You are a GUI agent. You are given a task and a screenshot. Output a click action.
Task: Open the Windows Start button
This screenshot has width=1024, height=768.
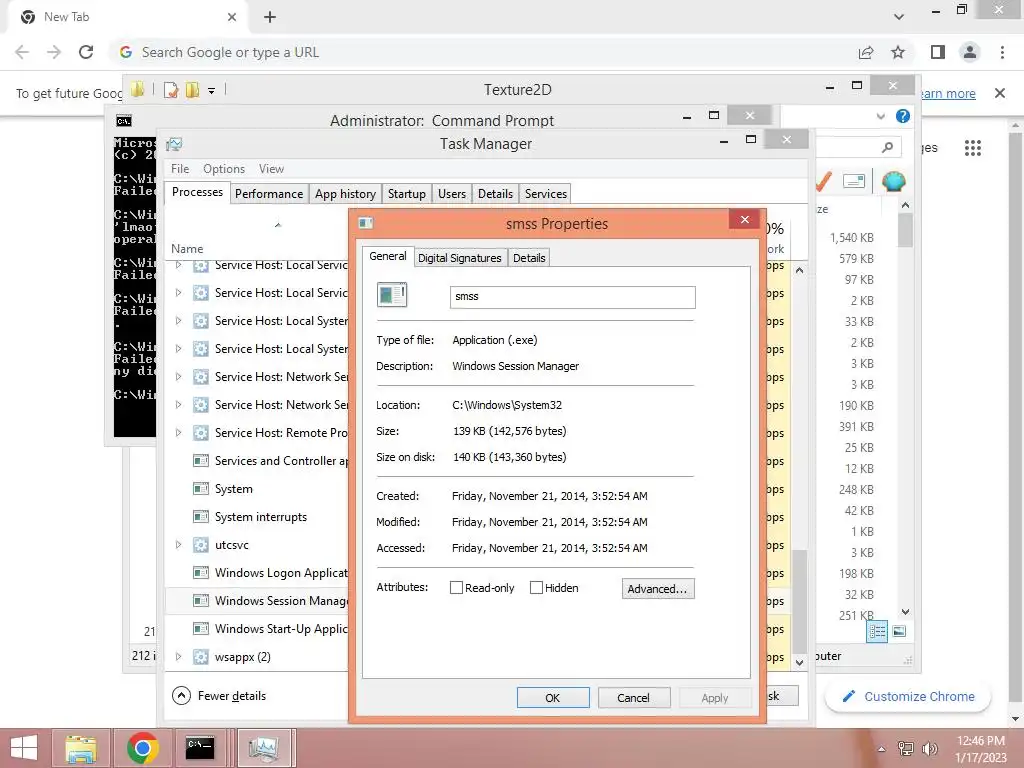pyautogui.click(x=24, y=748)
